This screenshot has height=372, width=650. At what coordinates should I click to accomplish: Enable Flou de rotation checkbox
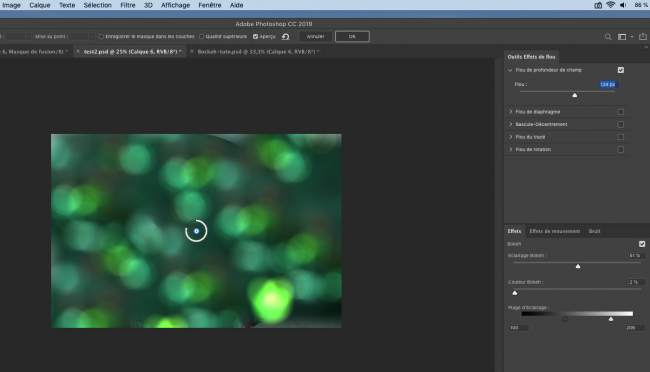tap(621, 149)
